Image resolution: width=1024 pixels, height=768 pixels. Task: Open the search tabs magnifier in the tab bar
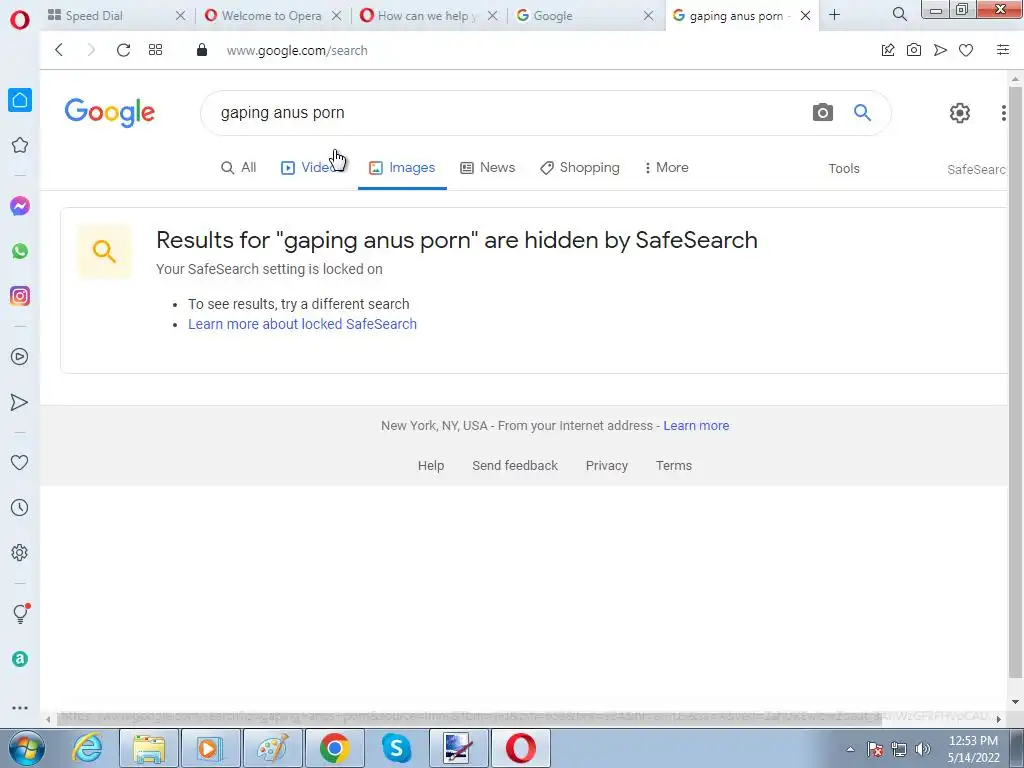899,14
